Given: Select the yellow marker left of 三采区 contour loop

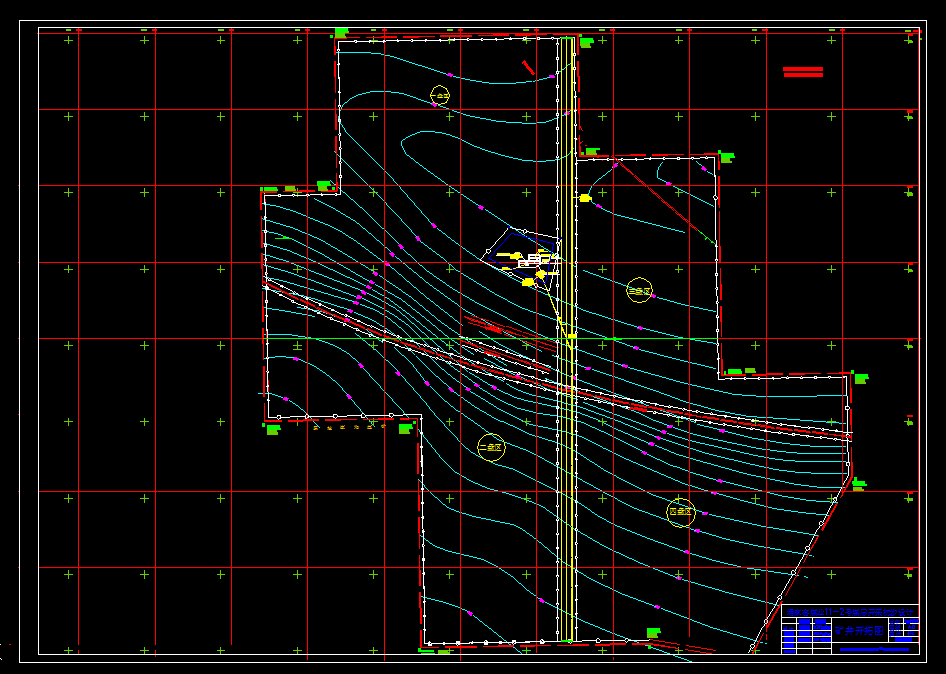Looking at the screenshot, I should click(585, 198).
